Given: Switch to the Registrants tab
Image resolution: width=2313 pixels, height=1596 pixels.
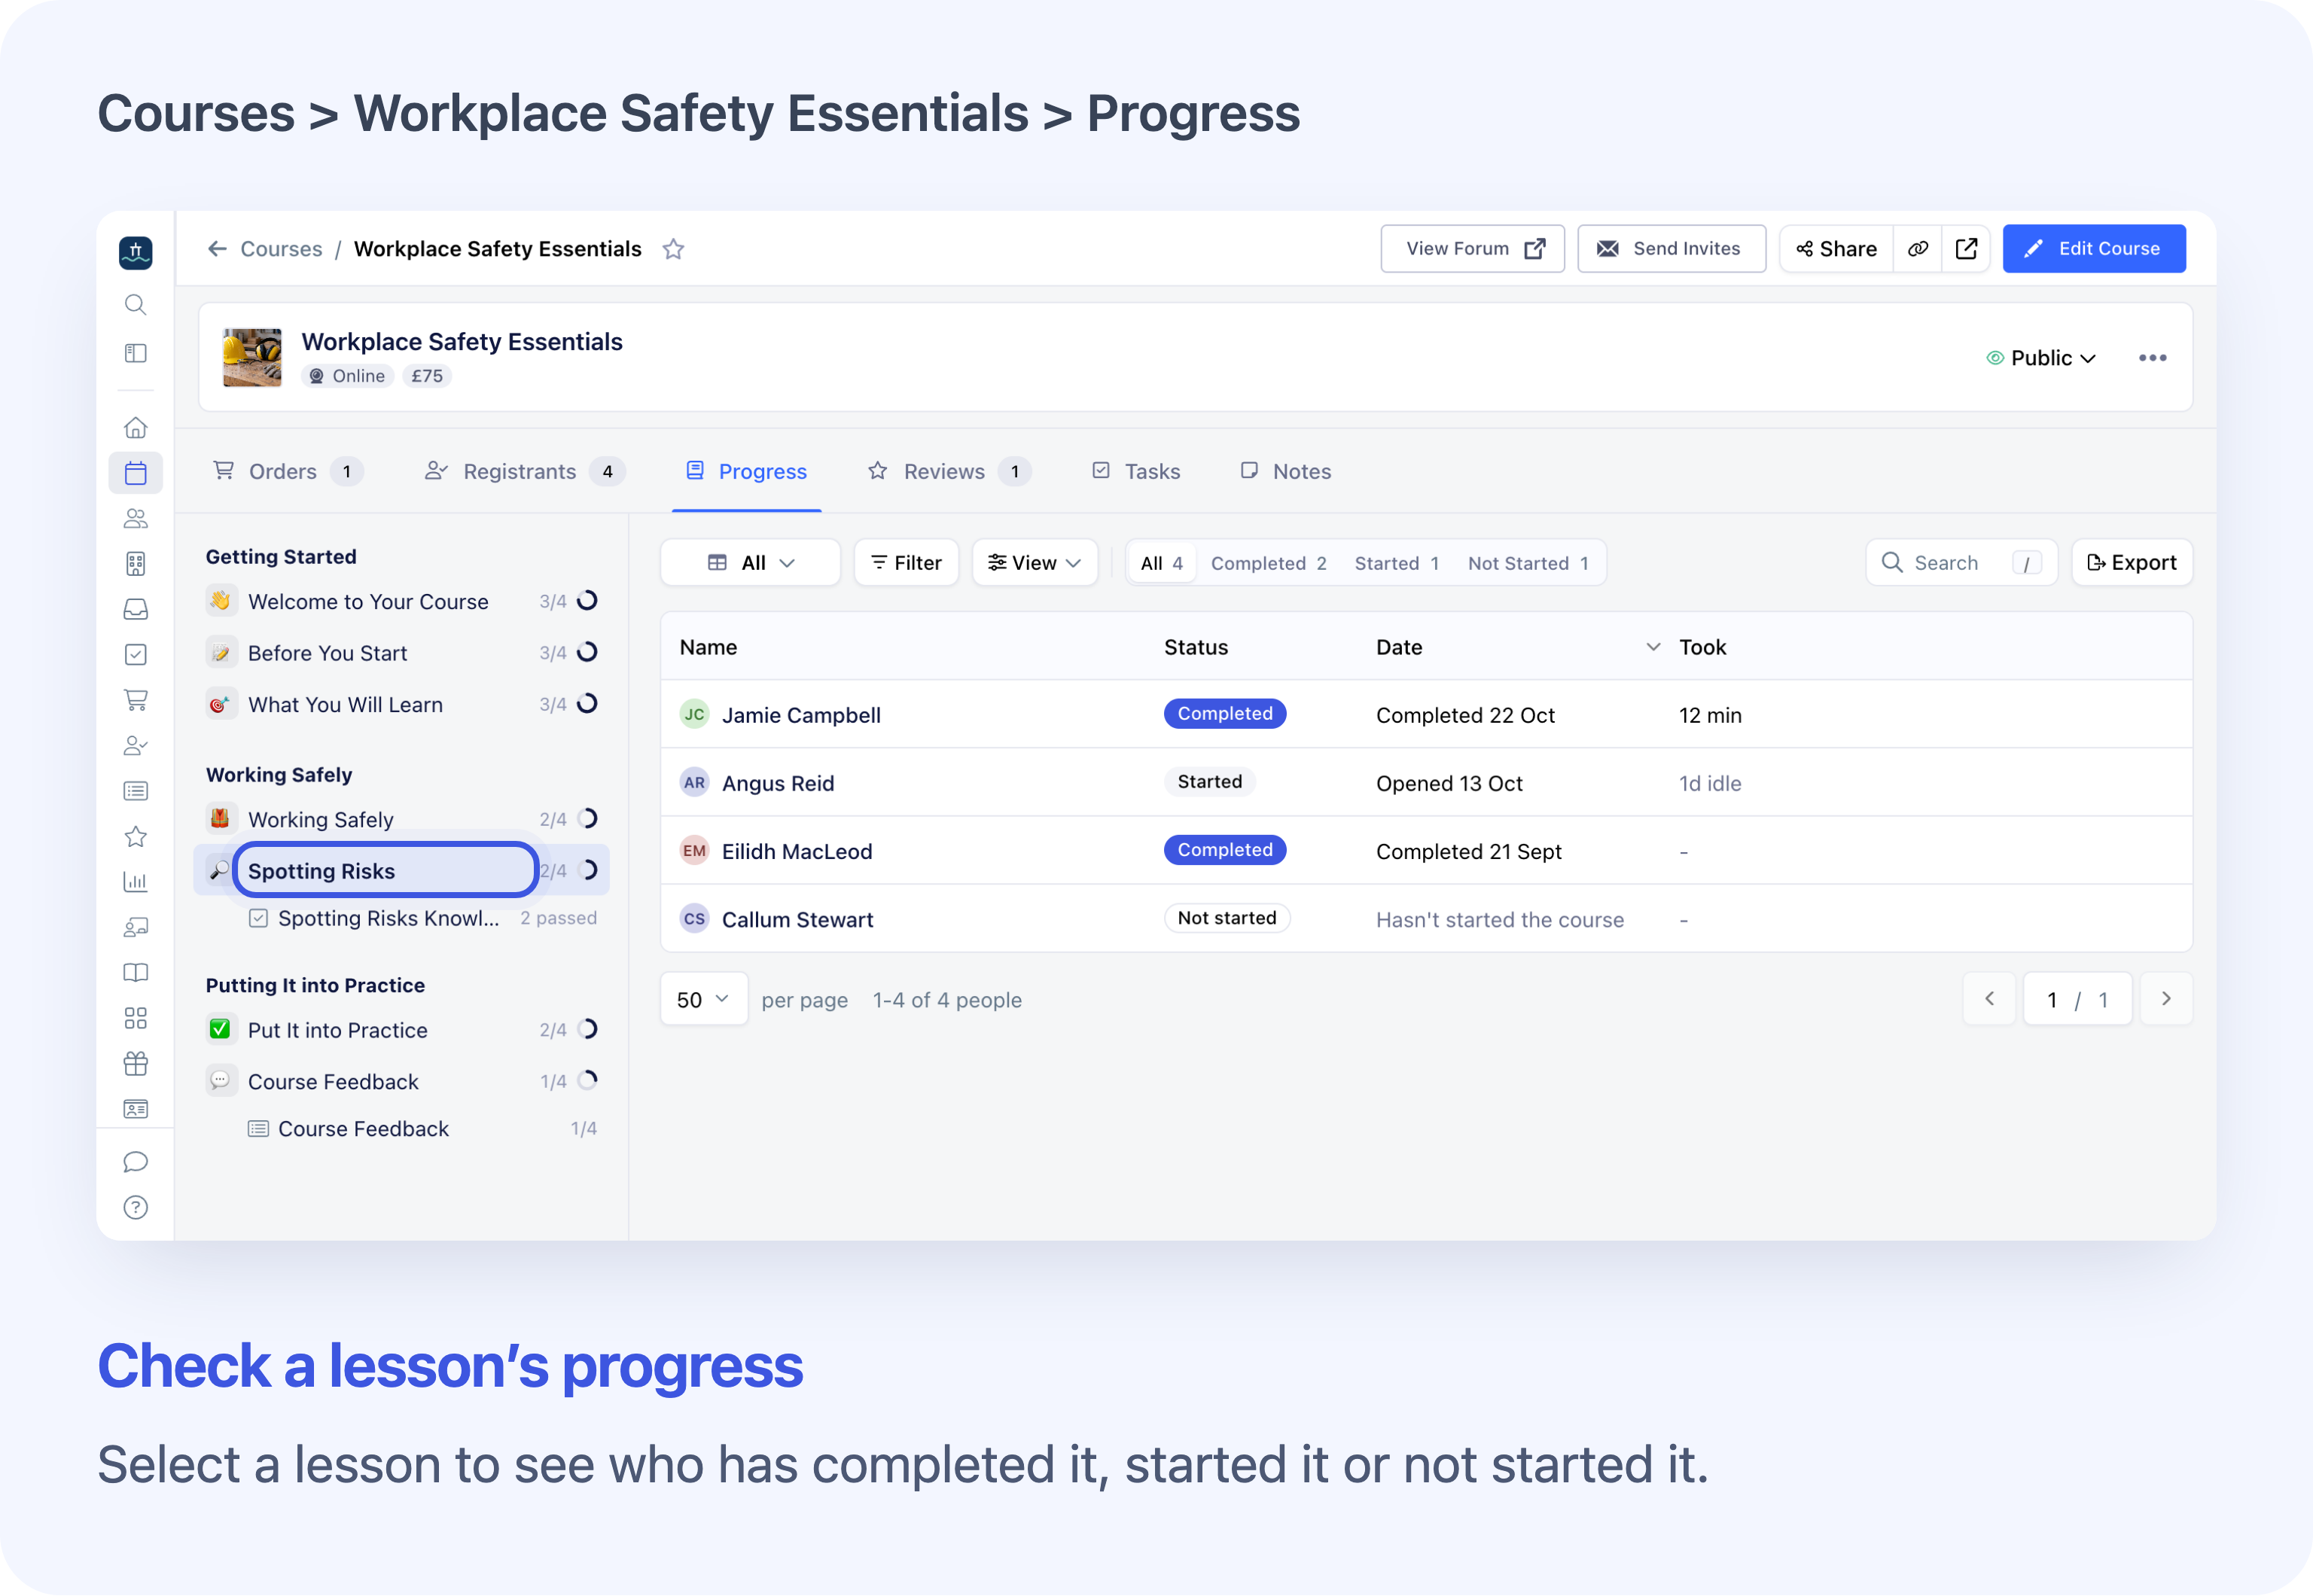Looking at the screenshot, I should (x=524, y=471).
